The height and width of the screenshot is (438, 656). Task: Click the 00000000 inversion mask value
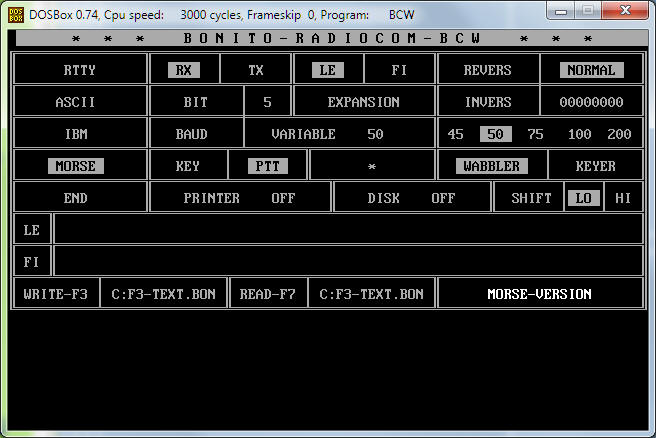(x=592, y=102)
